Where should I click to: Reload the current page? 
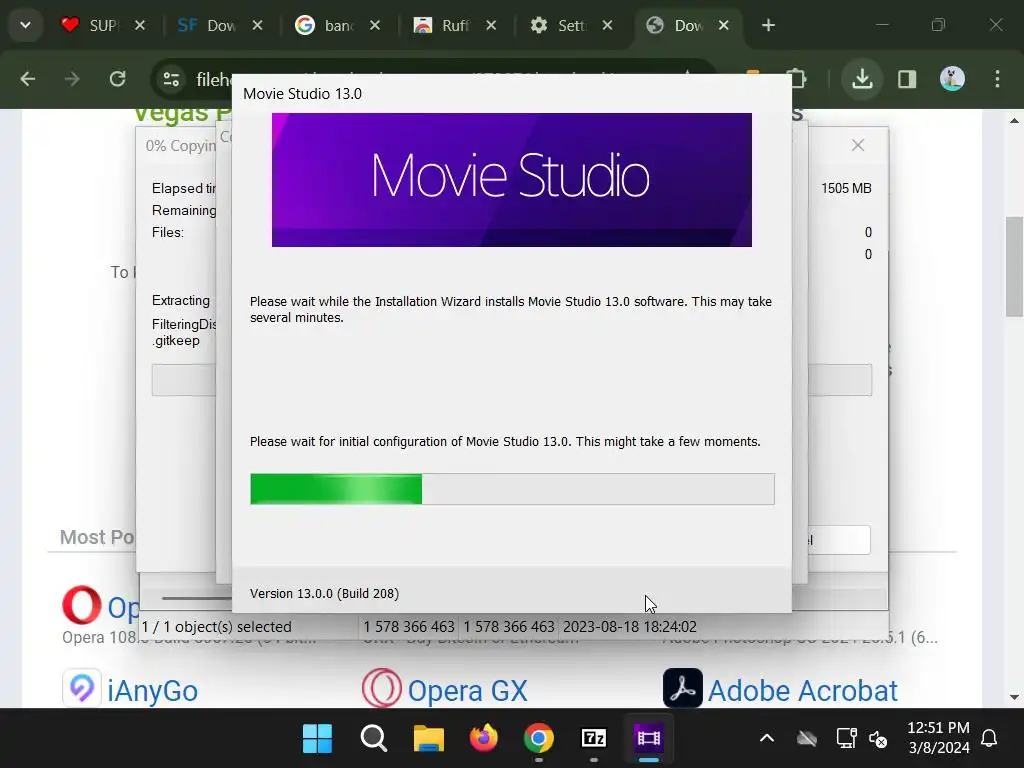coord(118,79)
